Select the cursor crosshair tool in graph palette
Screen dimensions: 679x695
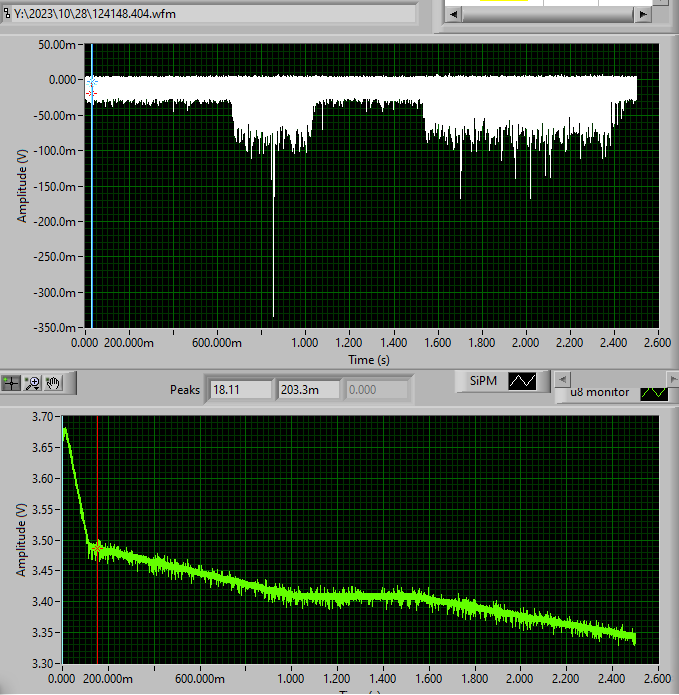tap(11, 383)
